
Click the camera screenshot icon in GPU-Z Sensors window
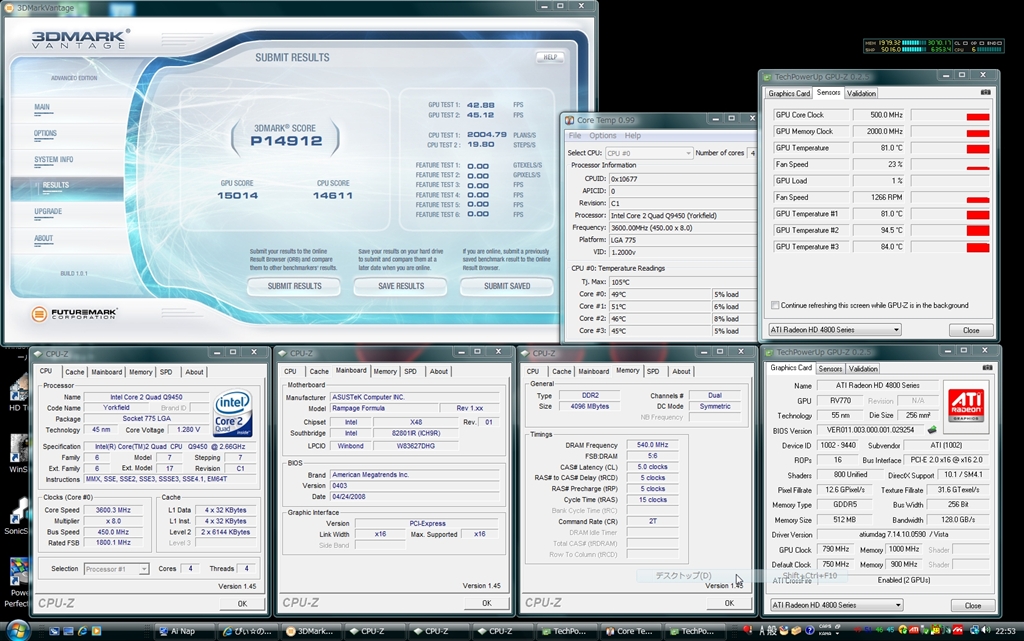985,93
